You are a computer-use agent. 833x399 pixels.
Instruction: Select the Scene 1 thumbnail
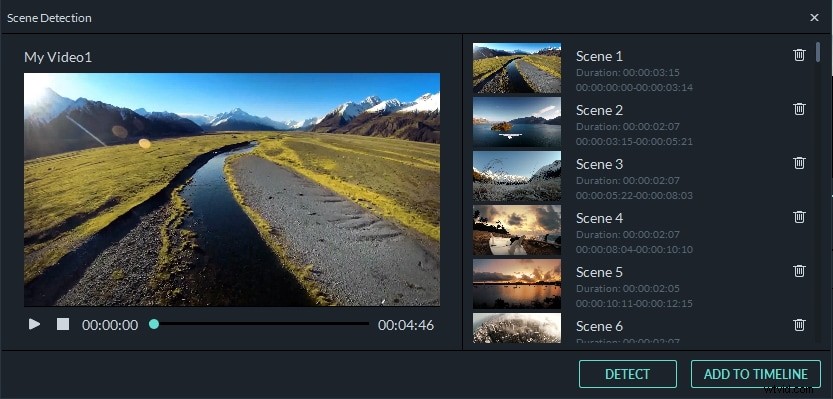(x=517, y=68)
